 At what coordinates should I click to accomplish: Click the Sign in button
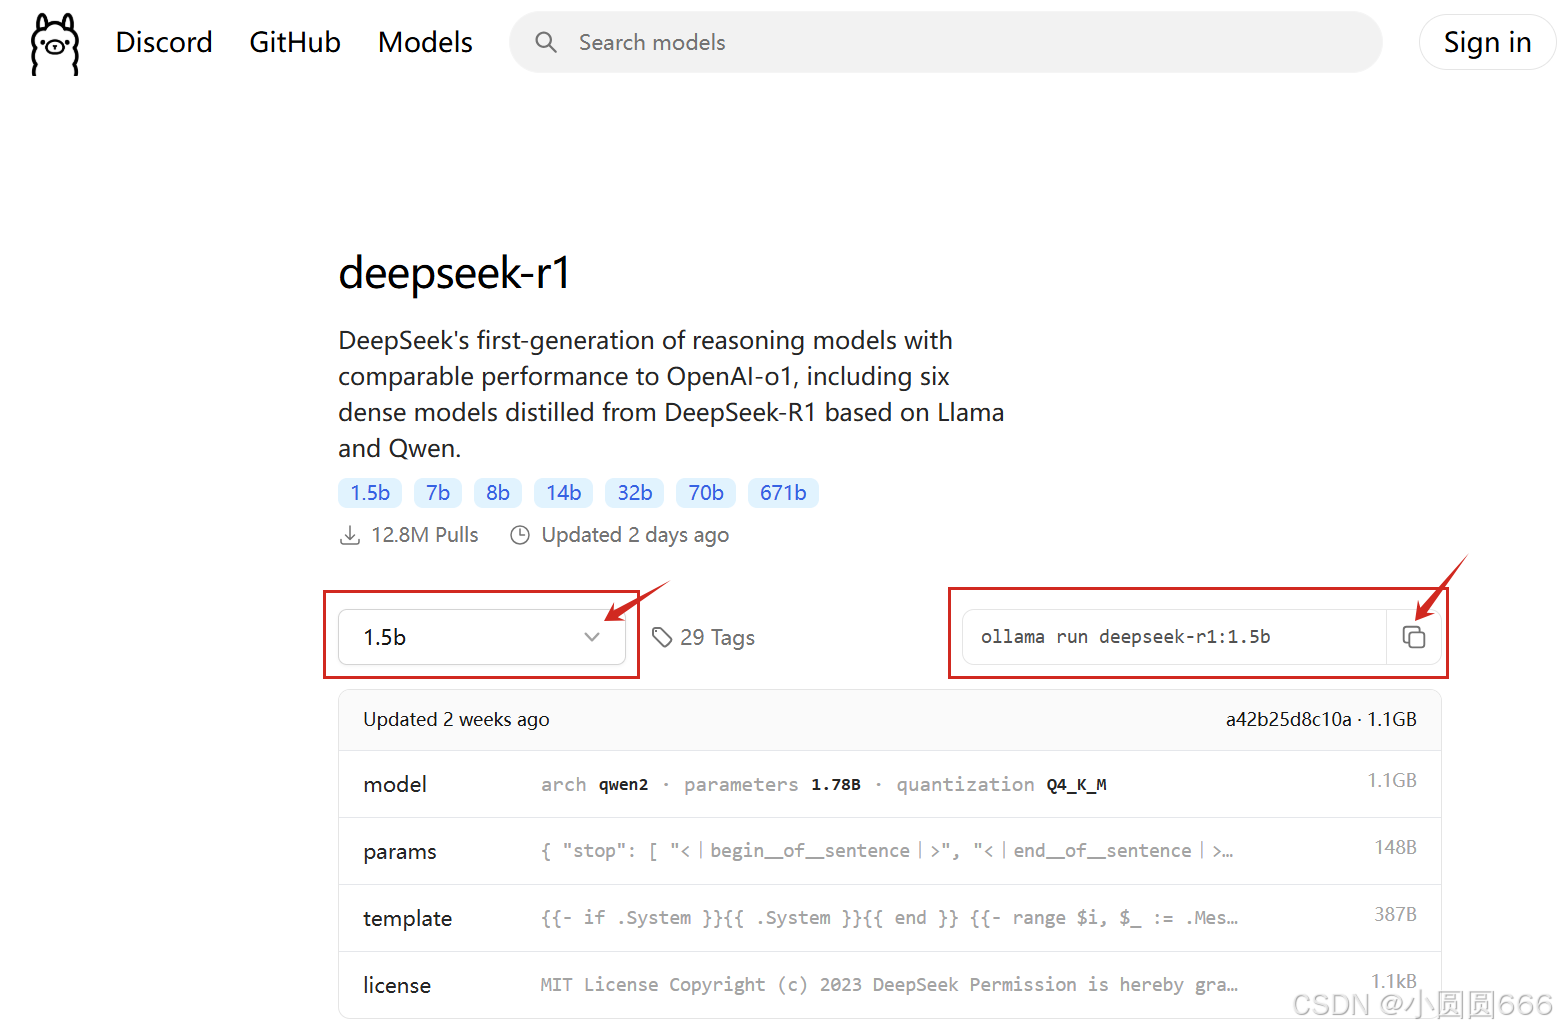pos(1487,42)
